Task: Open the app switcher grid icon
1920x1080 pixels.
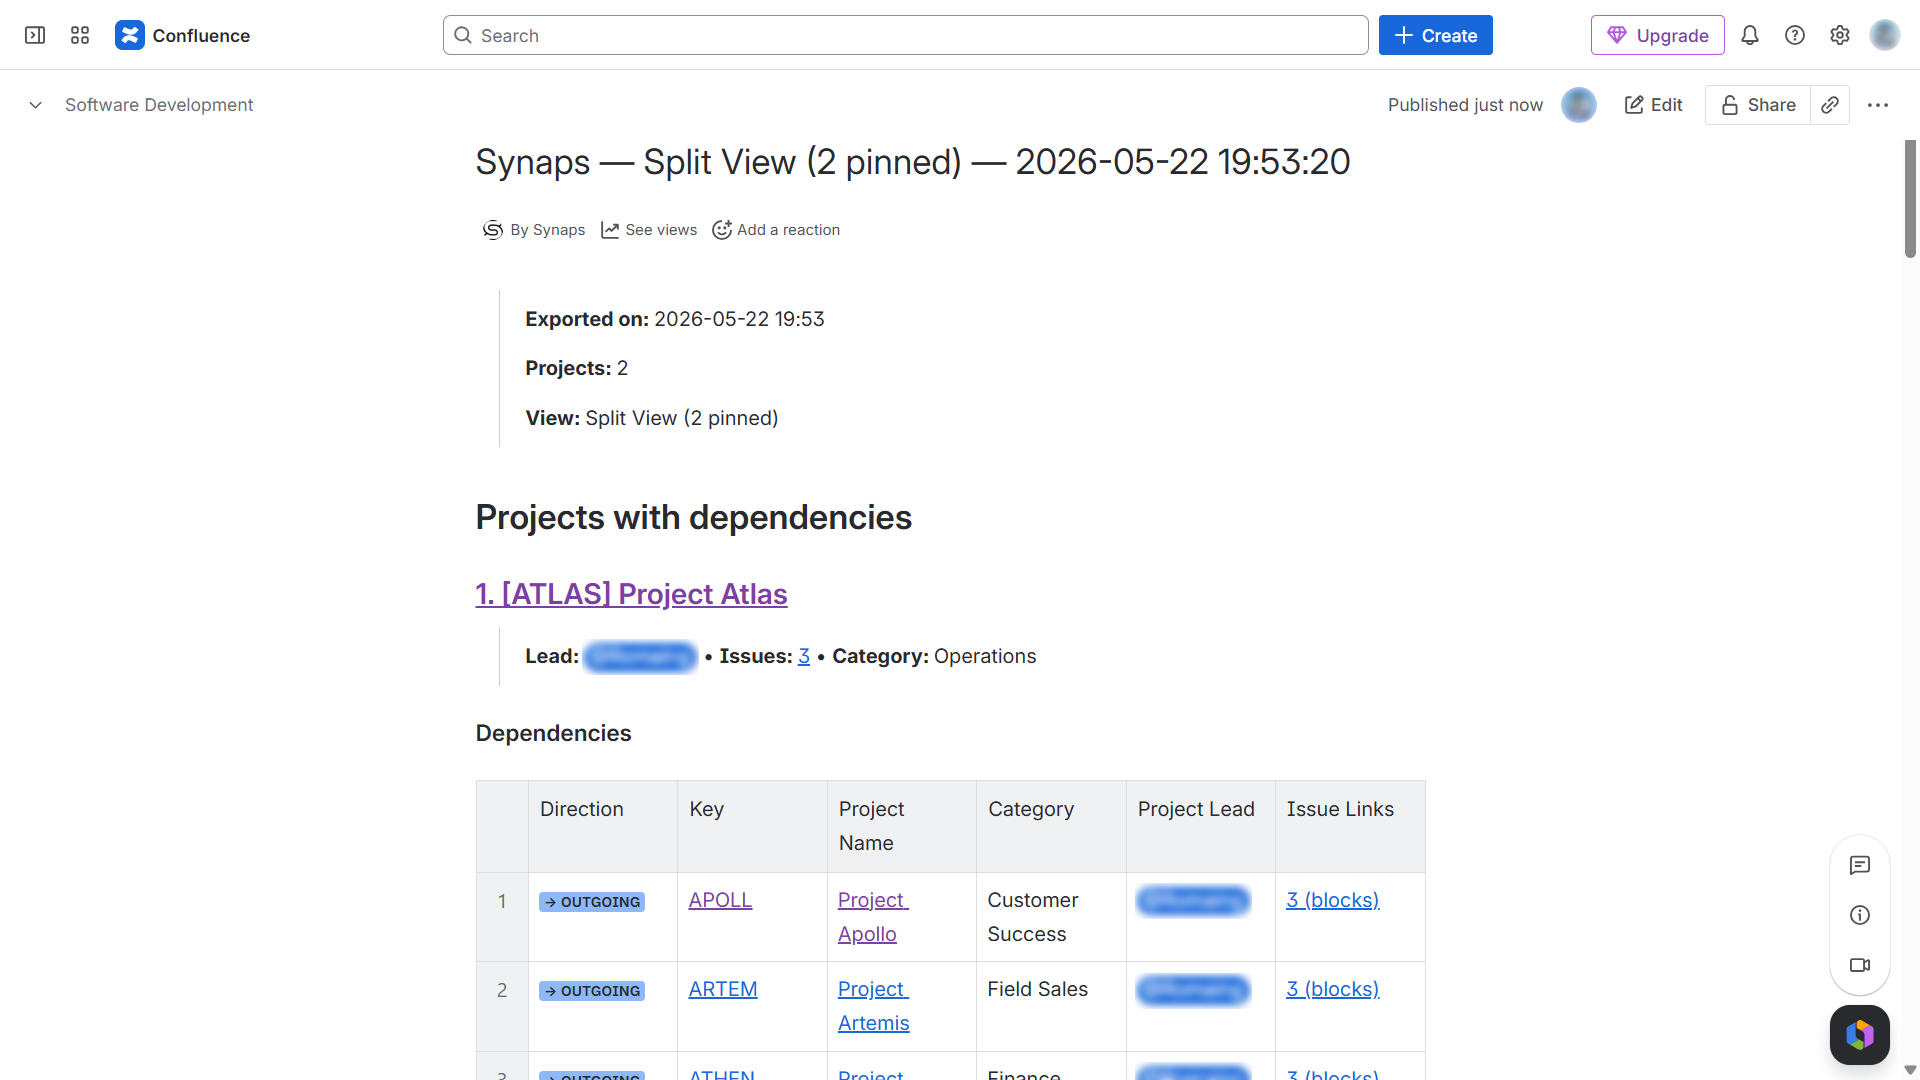Action: pos(80,35)
